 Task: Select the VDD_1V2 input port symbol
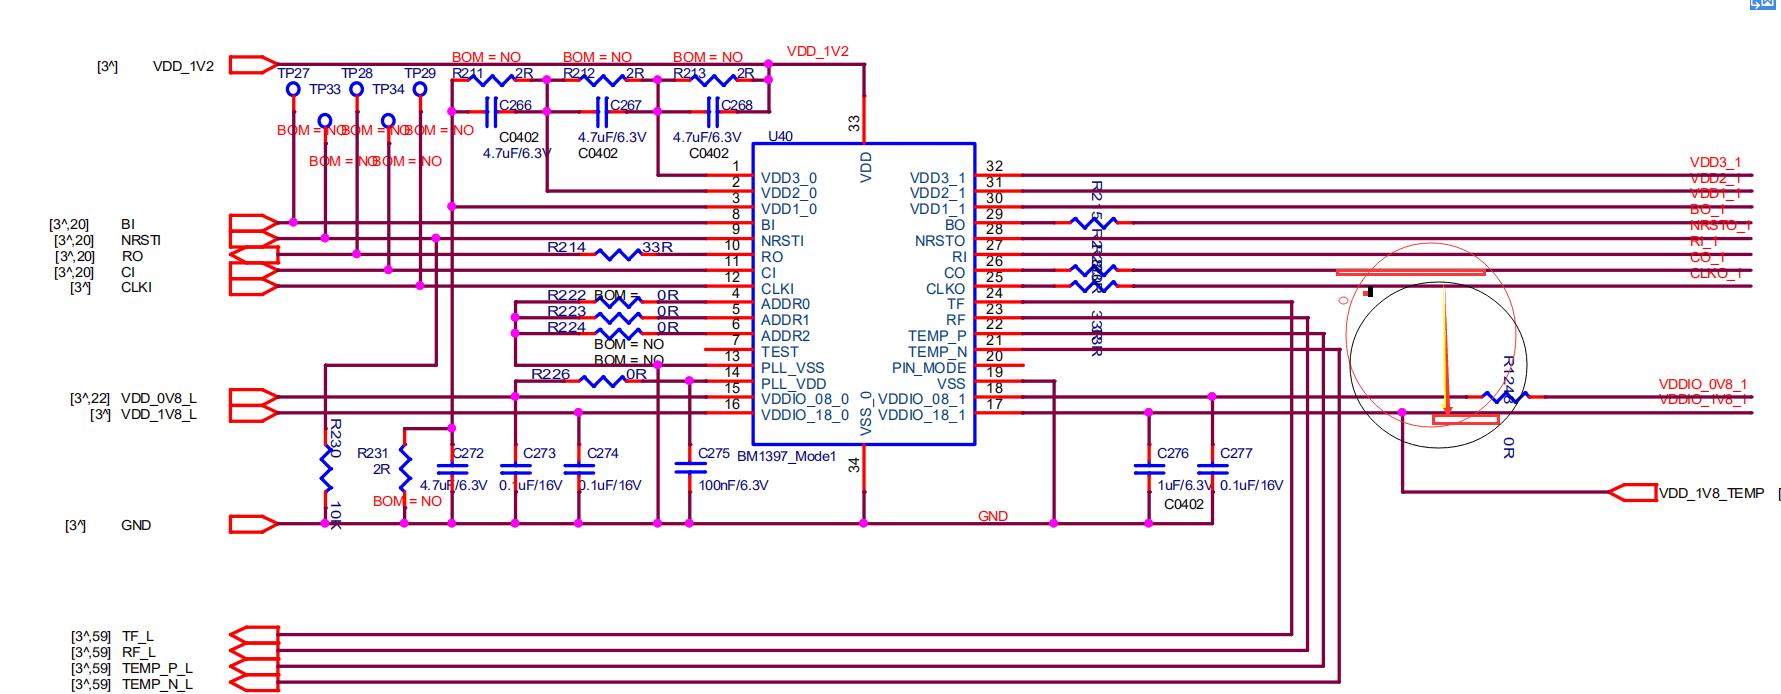[x=254, y=65]
